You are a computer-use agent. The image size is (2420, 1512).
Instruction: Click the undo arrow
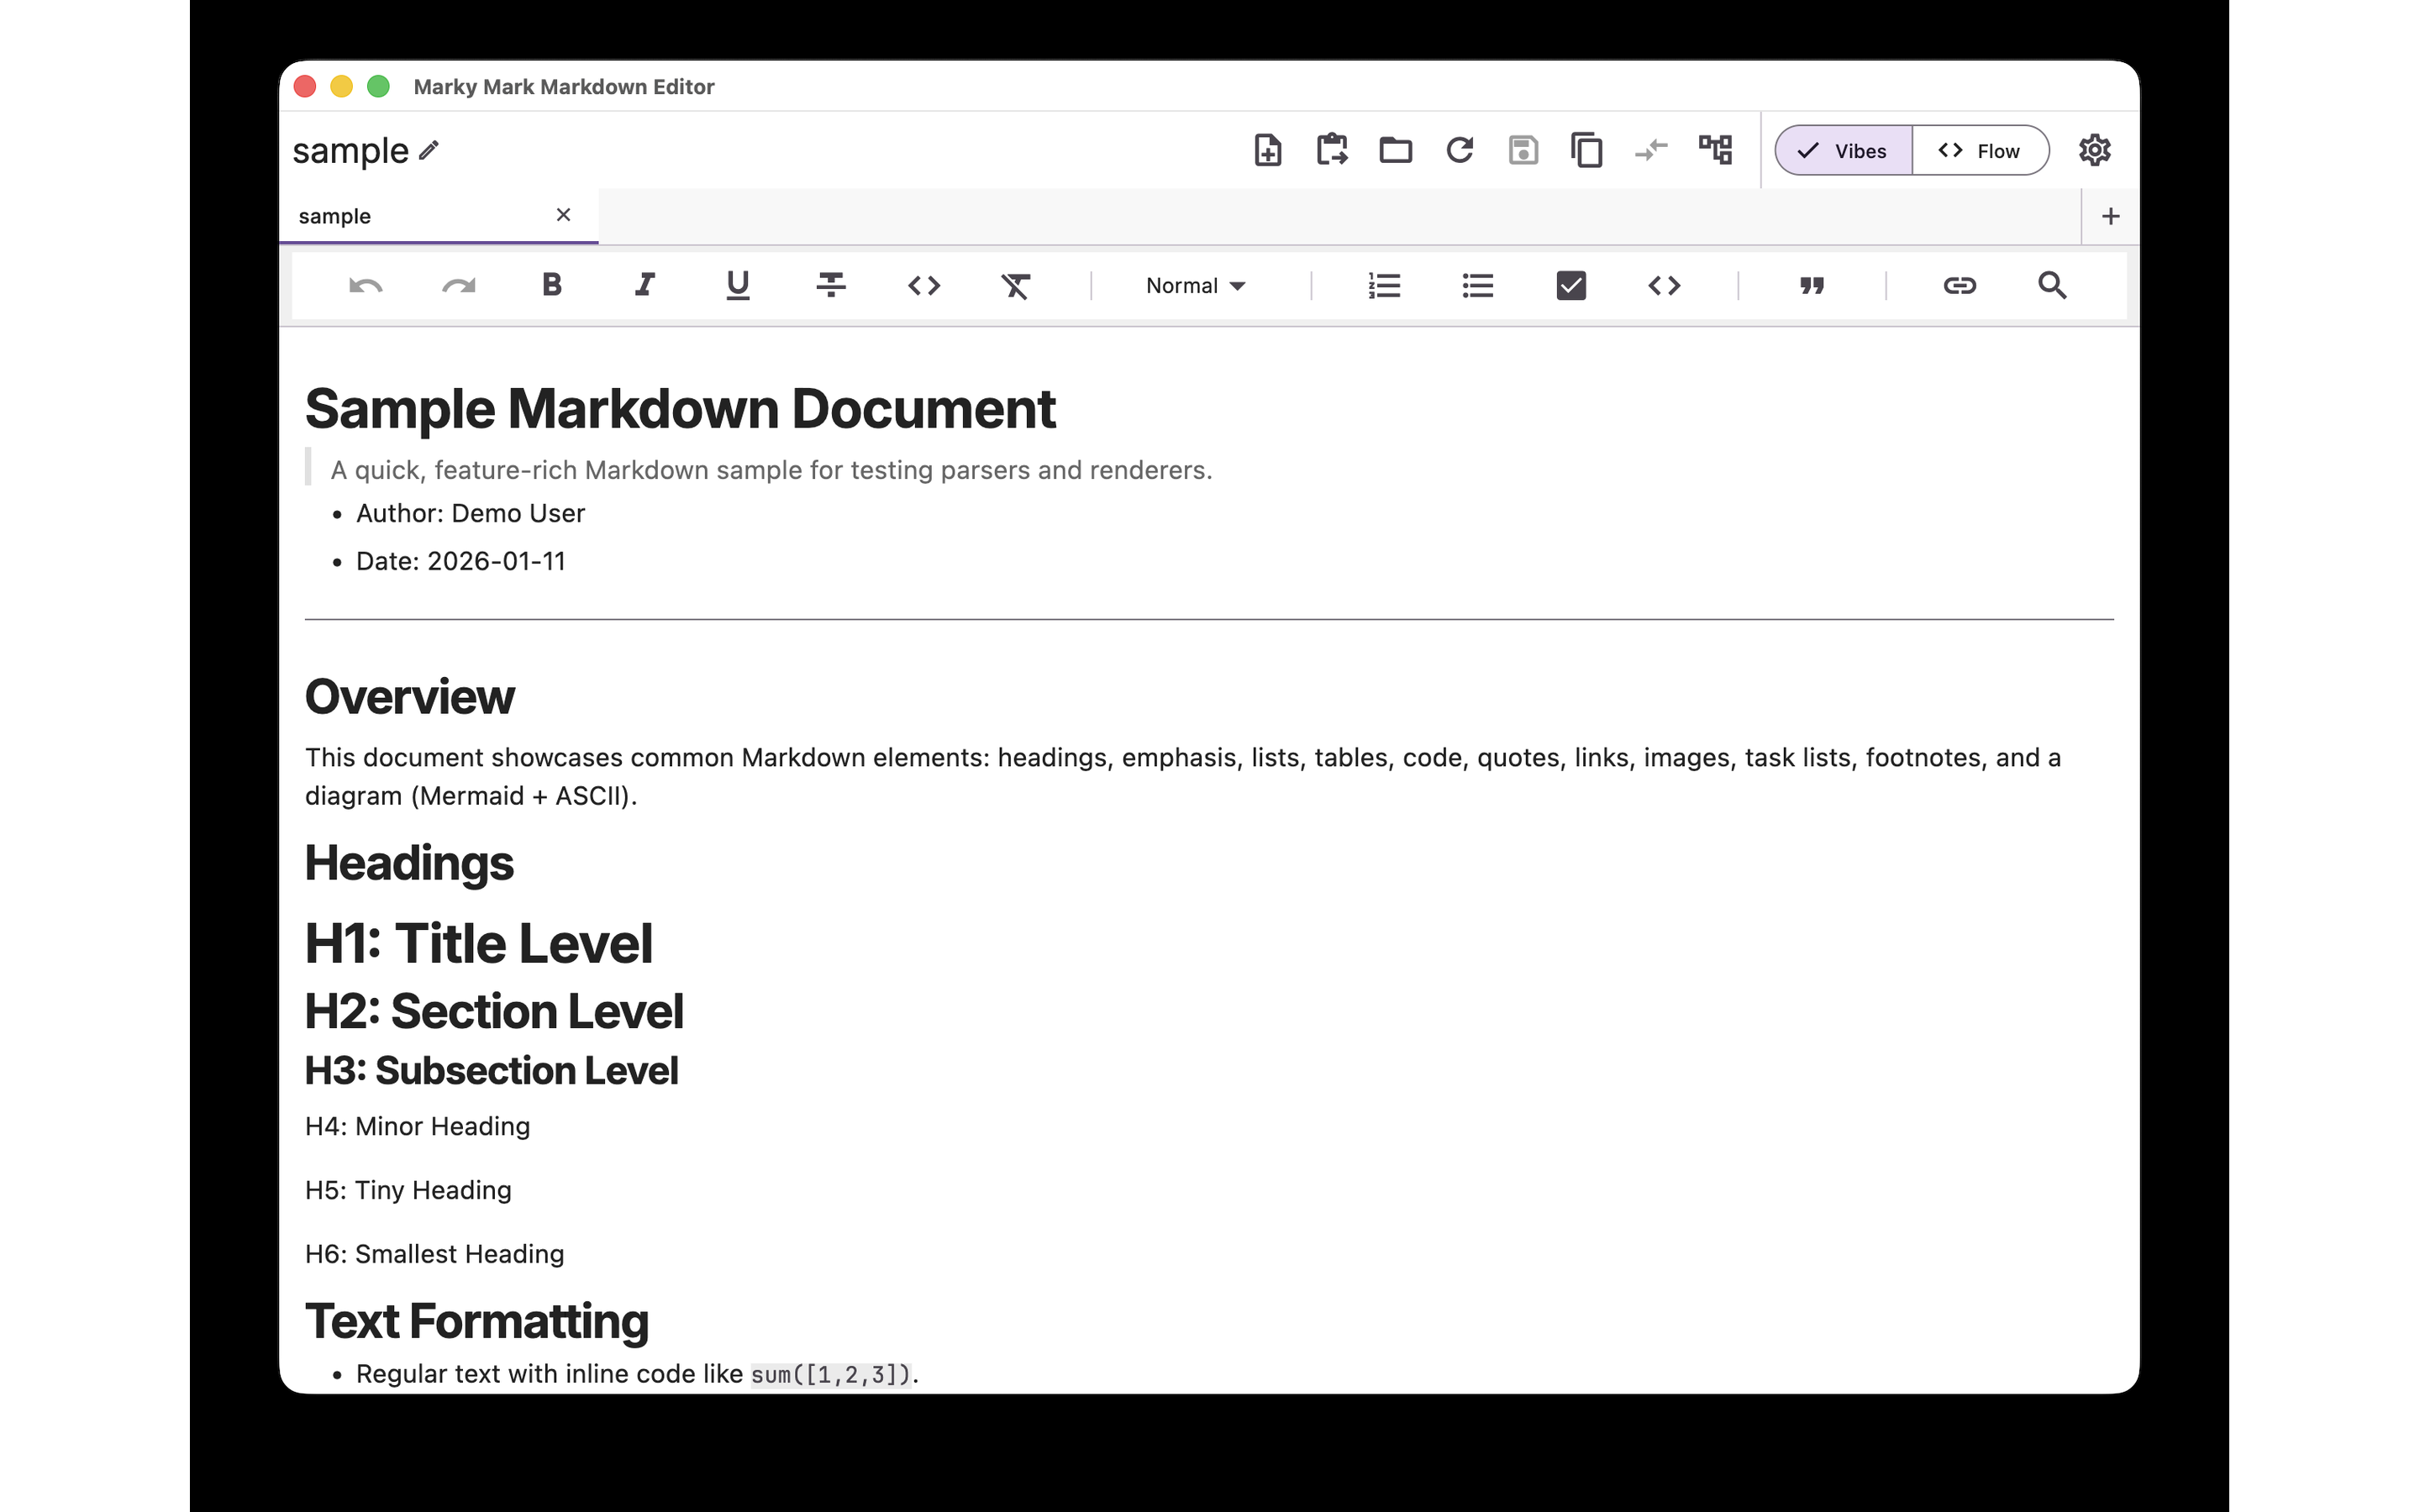point(365,286)
